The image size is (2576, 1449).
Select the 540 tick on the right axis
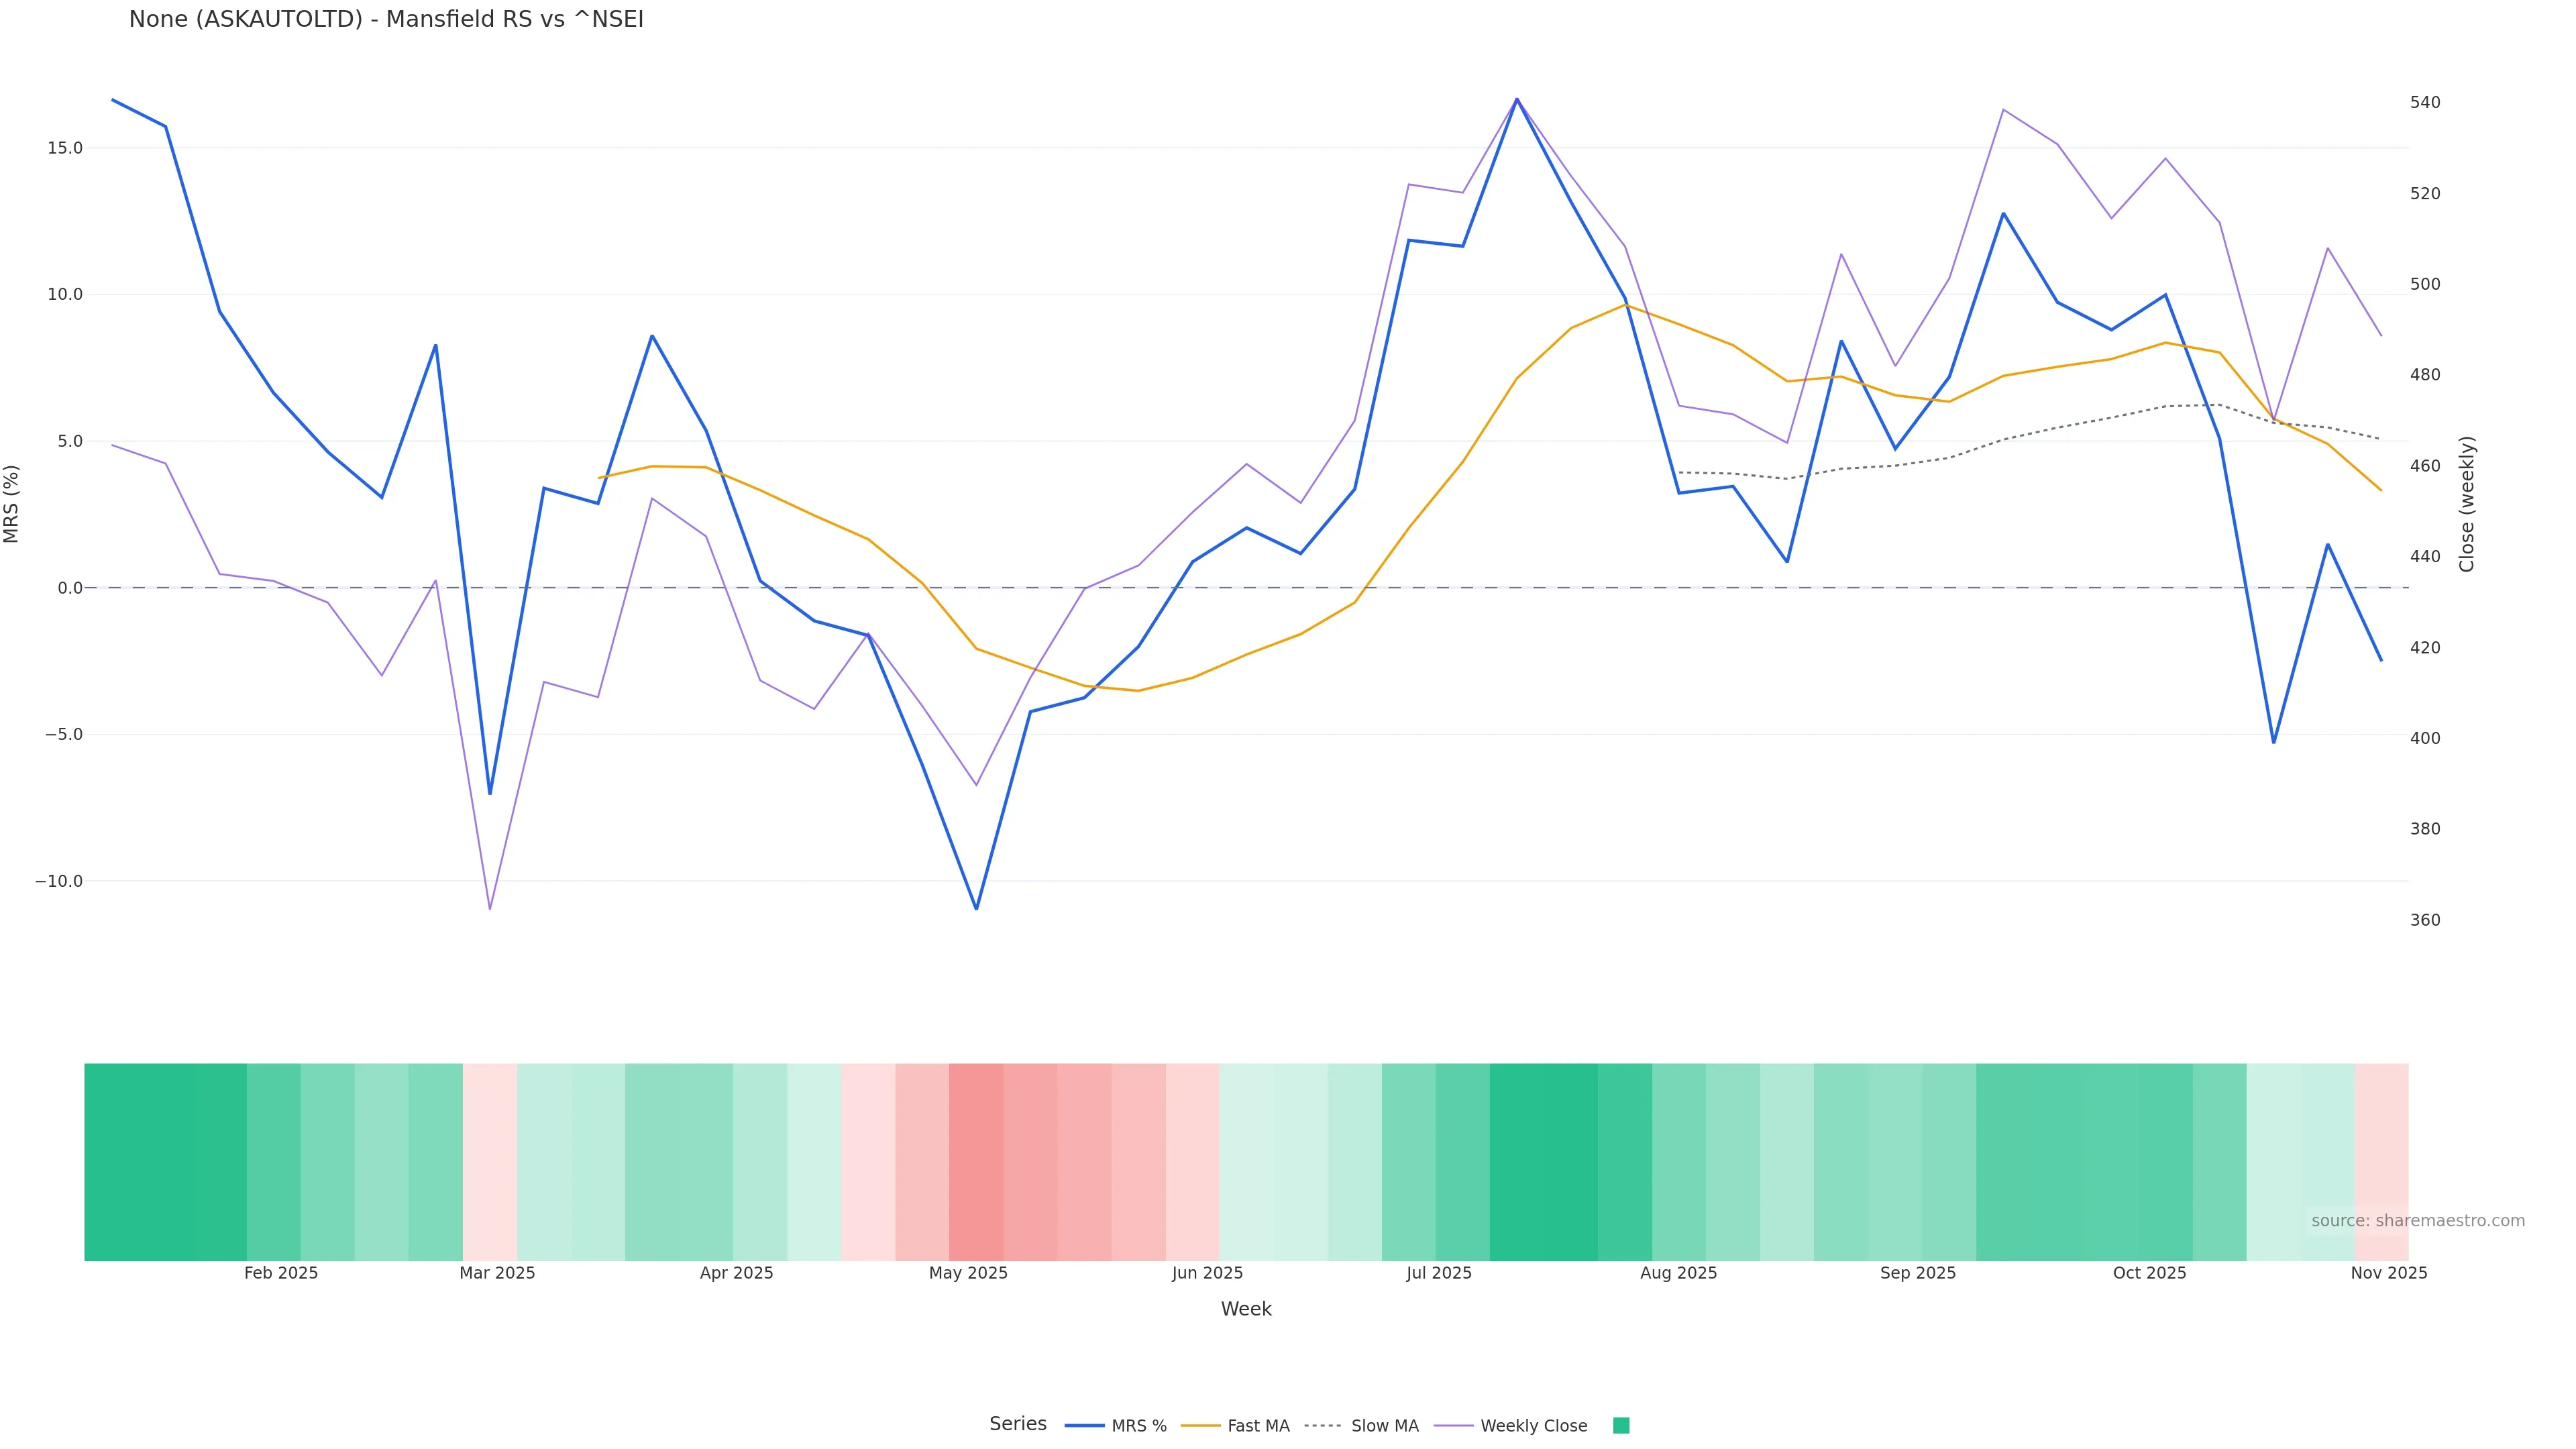[x=2425, y=103]
